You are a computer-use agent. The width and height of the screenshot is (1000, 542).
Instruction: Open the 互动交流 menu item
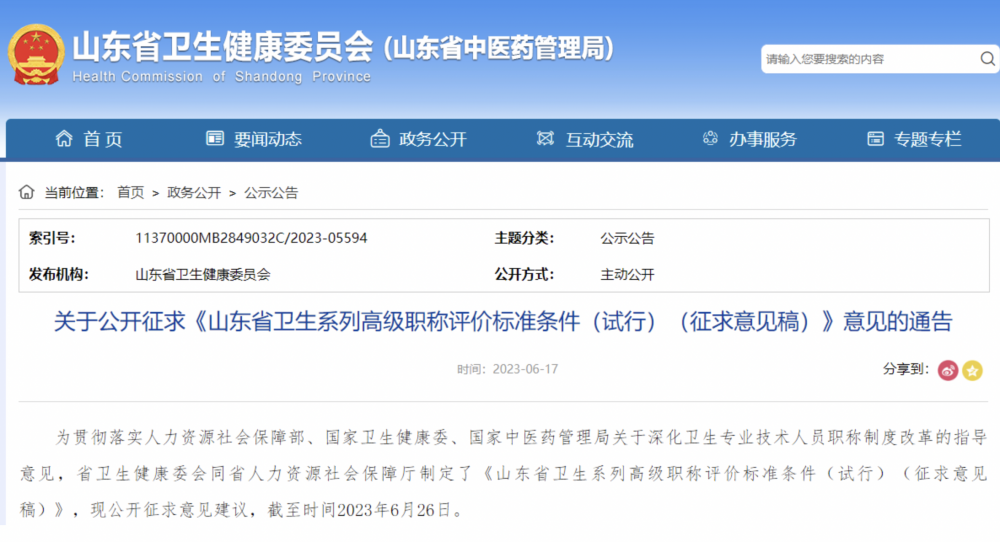point(599,139)
